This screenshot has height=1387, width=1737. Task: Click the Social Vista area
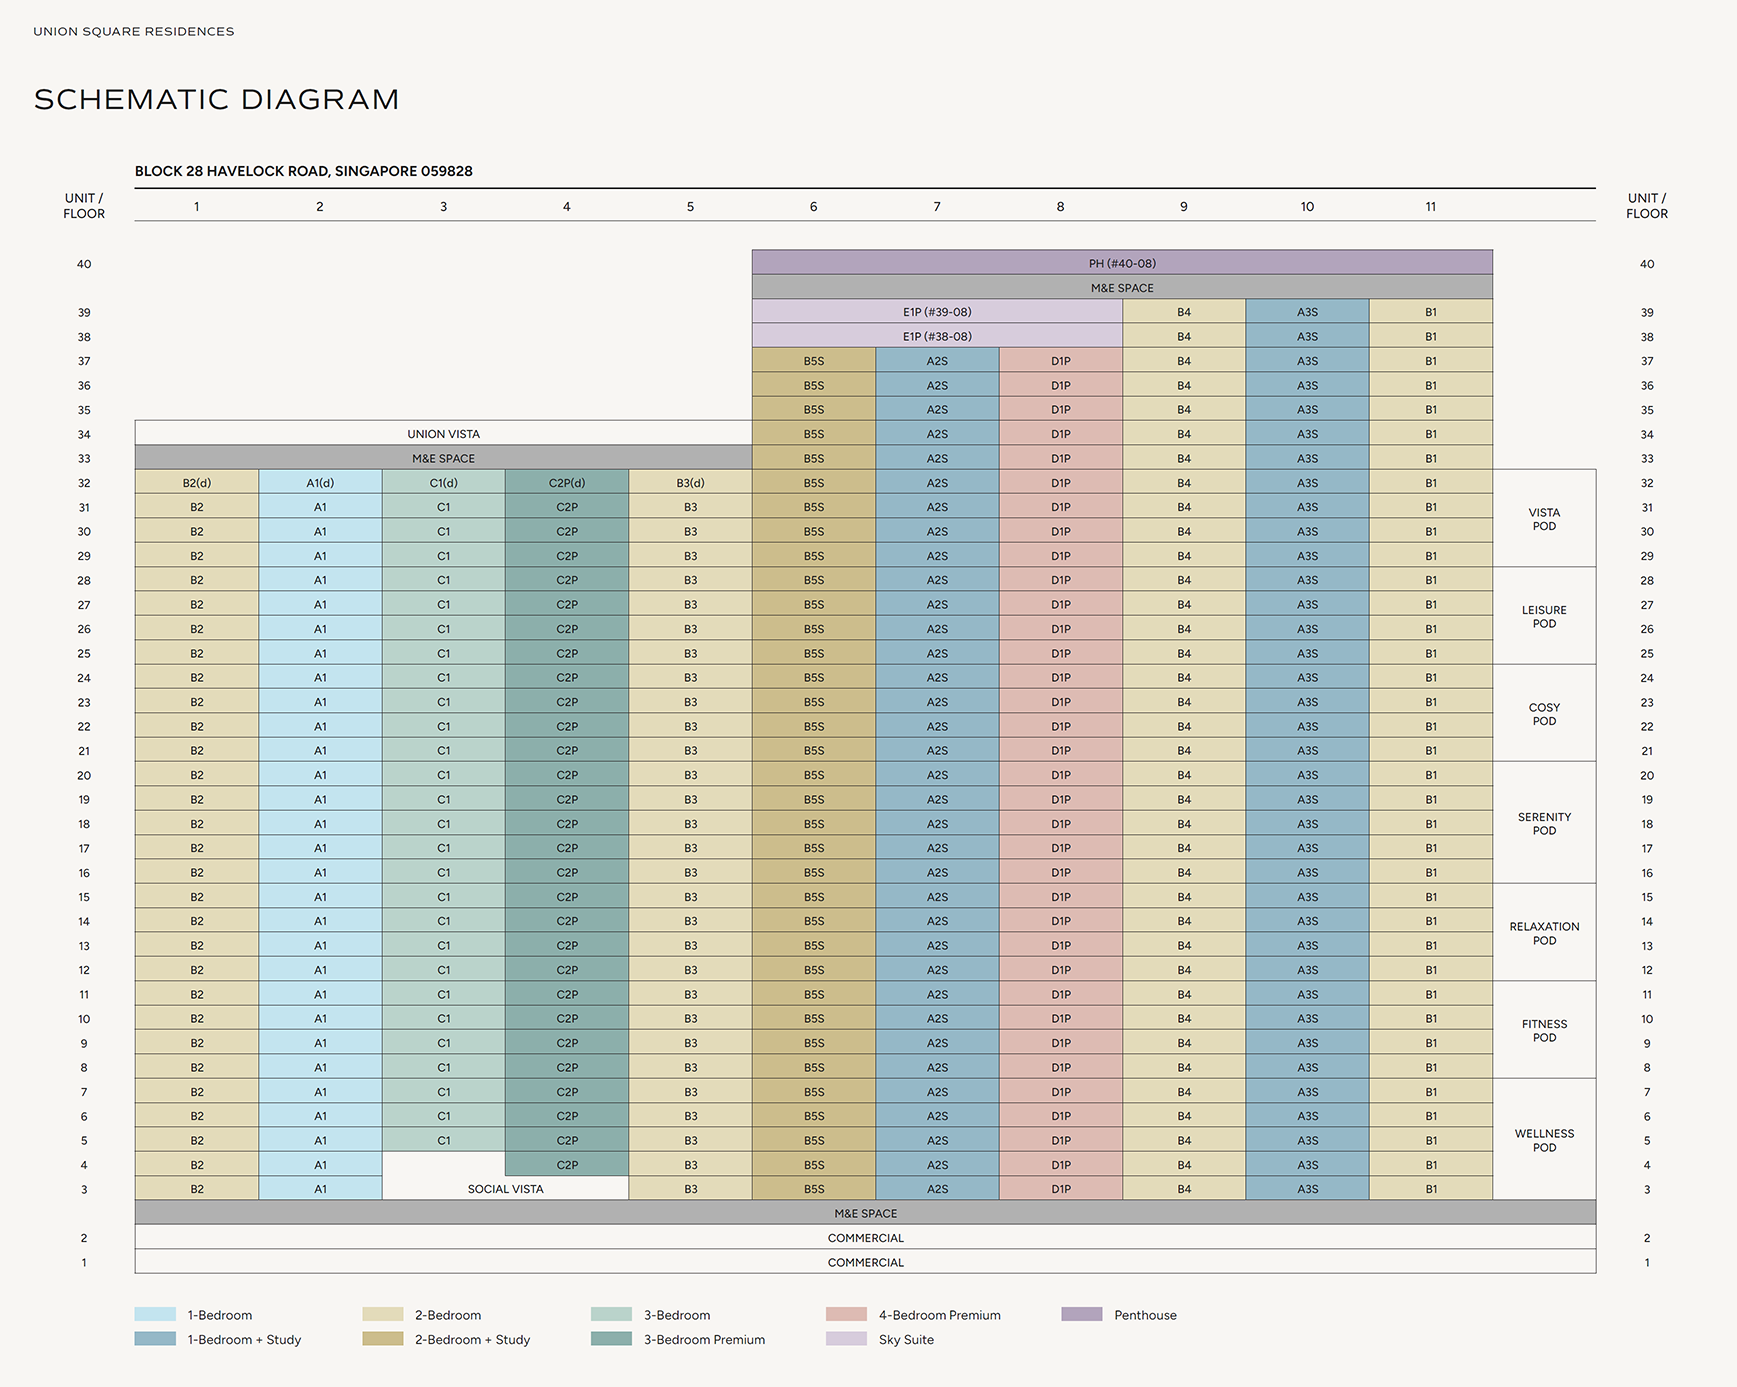(x=505, y=1188)
